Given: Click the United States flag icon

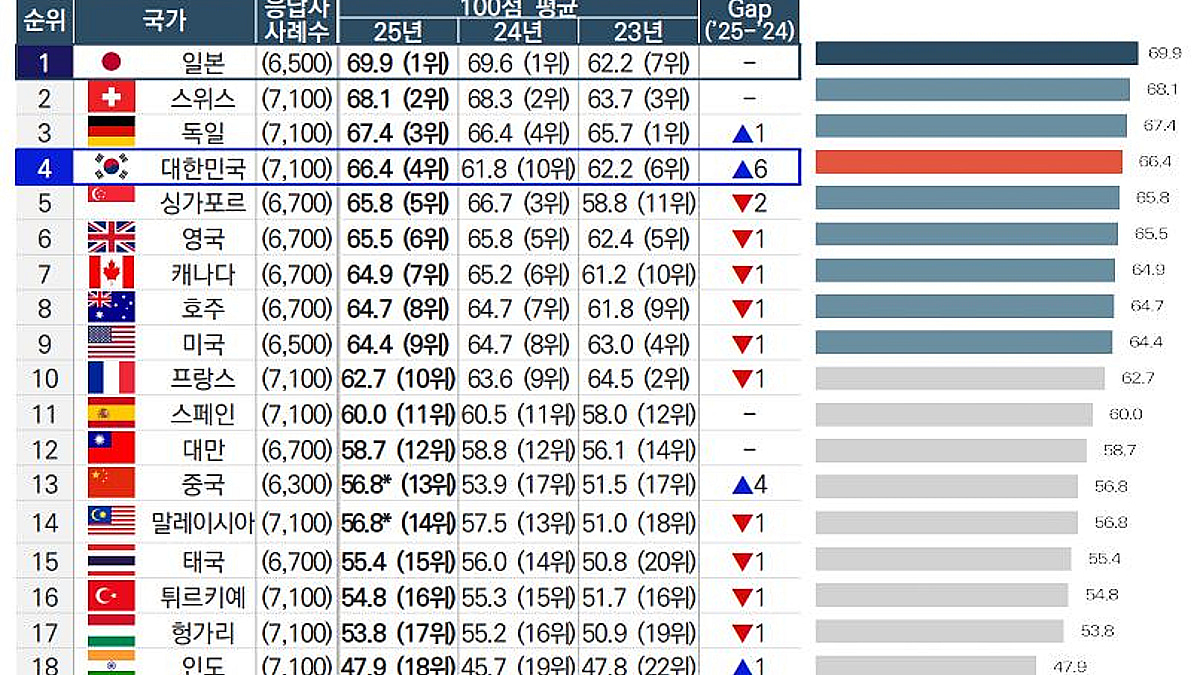Looking at the screenshot, I should 111,343.
